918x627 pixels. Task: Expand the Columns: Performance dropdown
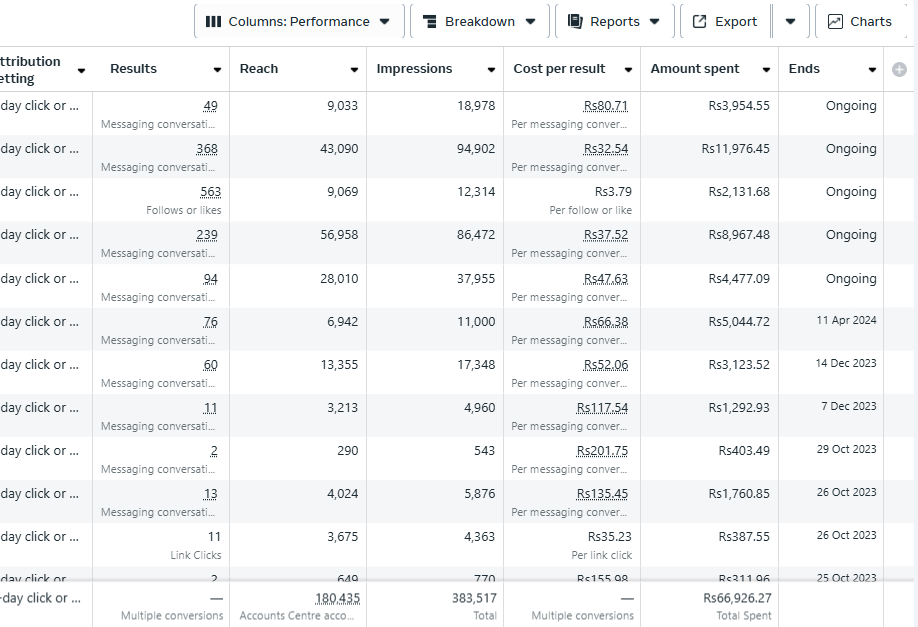[x=385, y=22]
